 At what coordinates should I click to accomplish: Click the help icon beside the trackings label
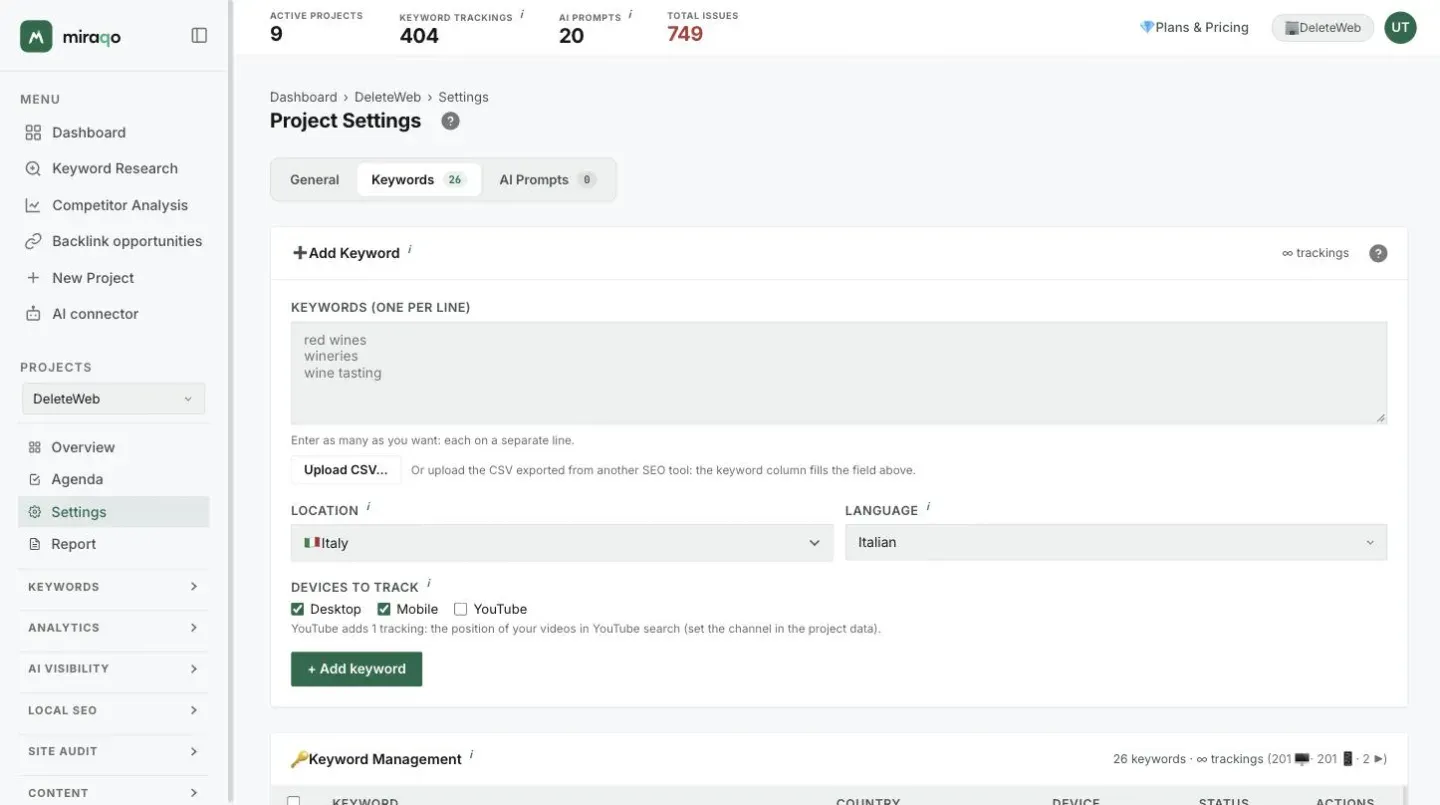coord(1378,253)
